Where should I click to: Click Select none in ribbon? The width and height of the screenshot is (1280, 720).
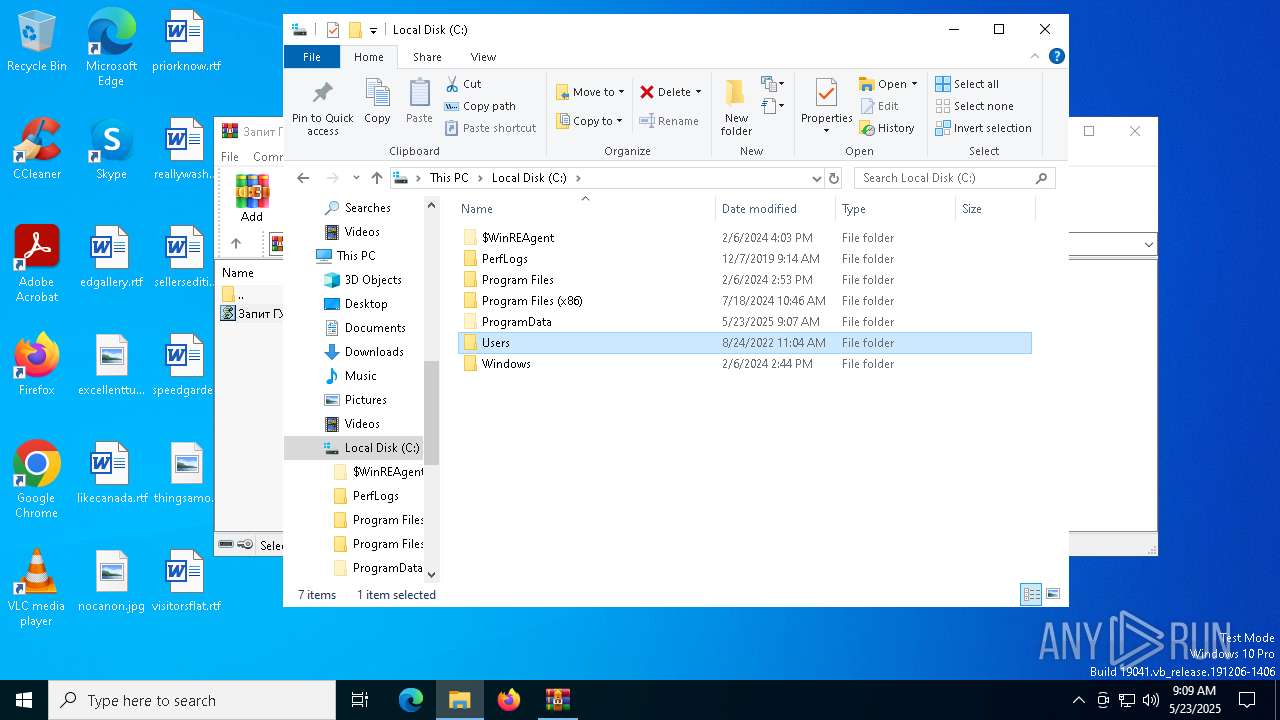(974, 106)
